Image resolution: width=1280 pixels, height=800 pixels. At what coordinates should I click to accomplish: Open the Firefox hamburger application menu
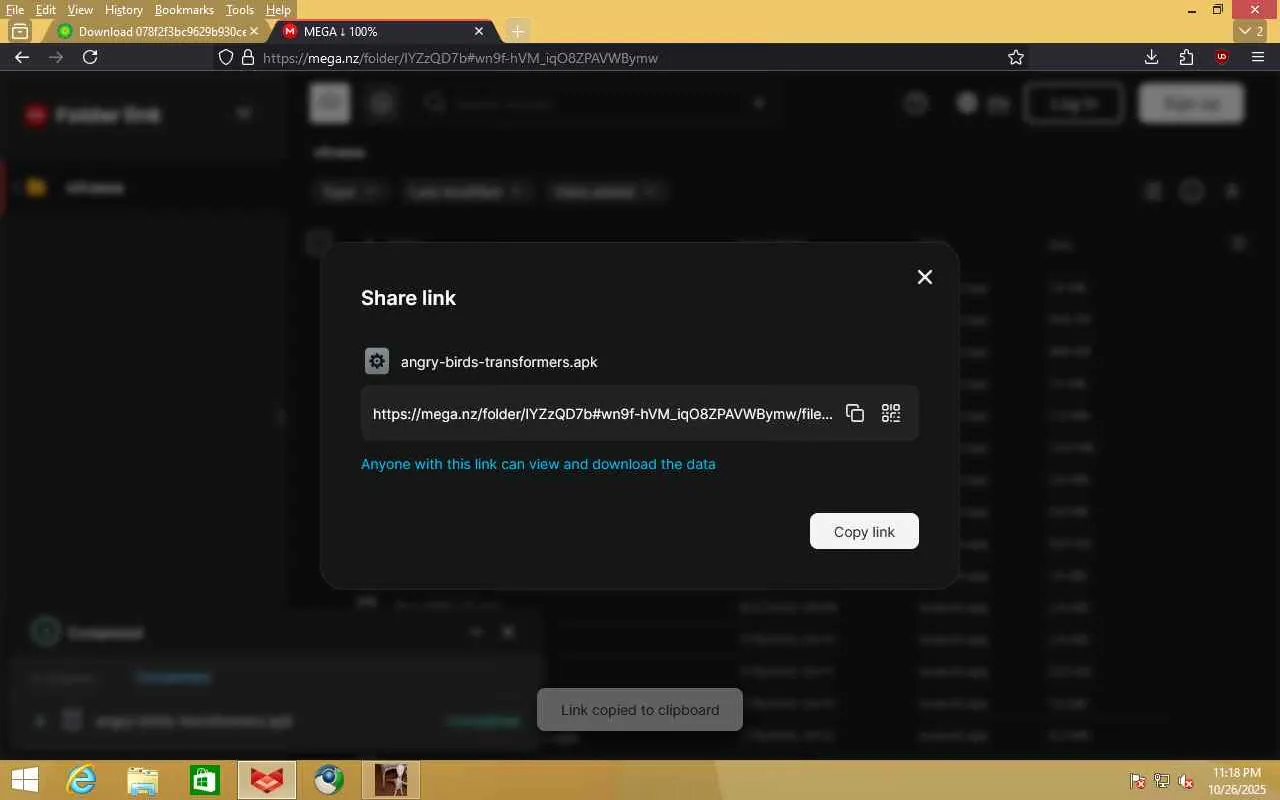point(1258,57)
